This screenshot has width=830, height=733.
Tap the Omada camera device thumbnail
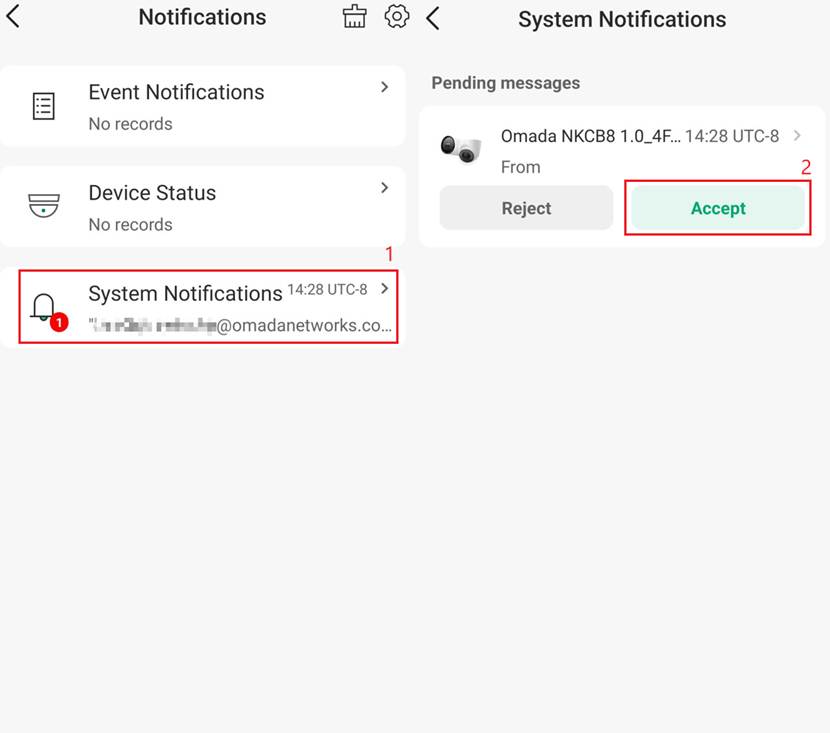pos(461,149)
